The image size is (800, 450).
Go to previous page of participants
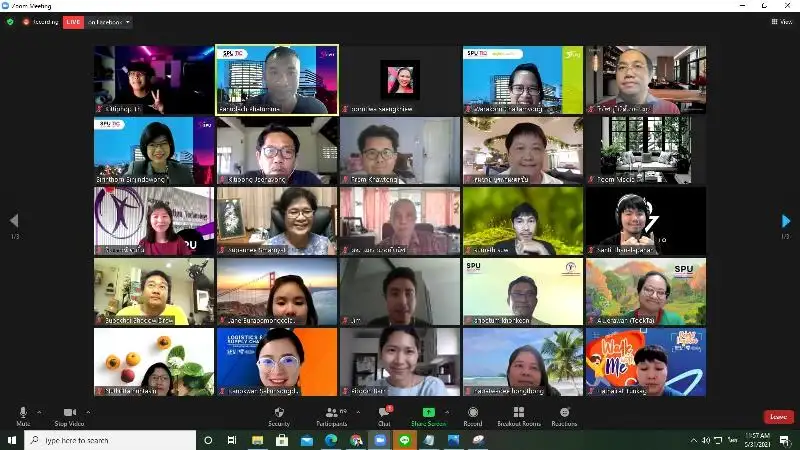pos(14,221)
